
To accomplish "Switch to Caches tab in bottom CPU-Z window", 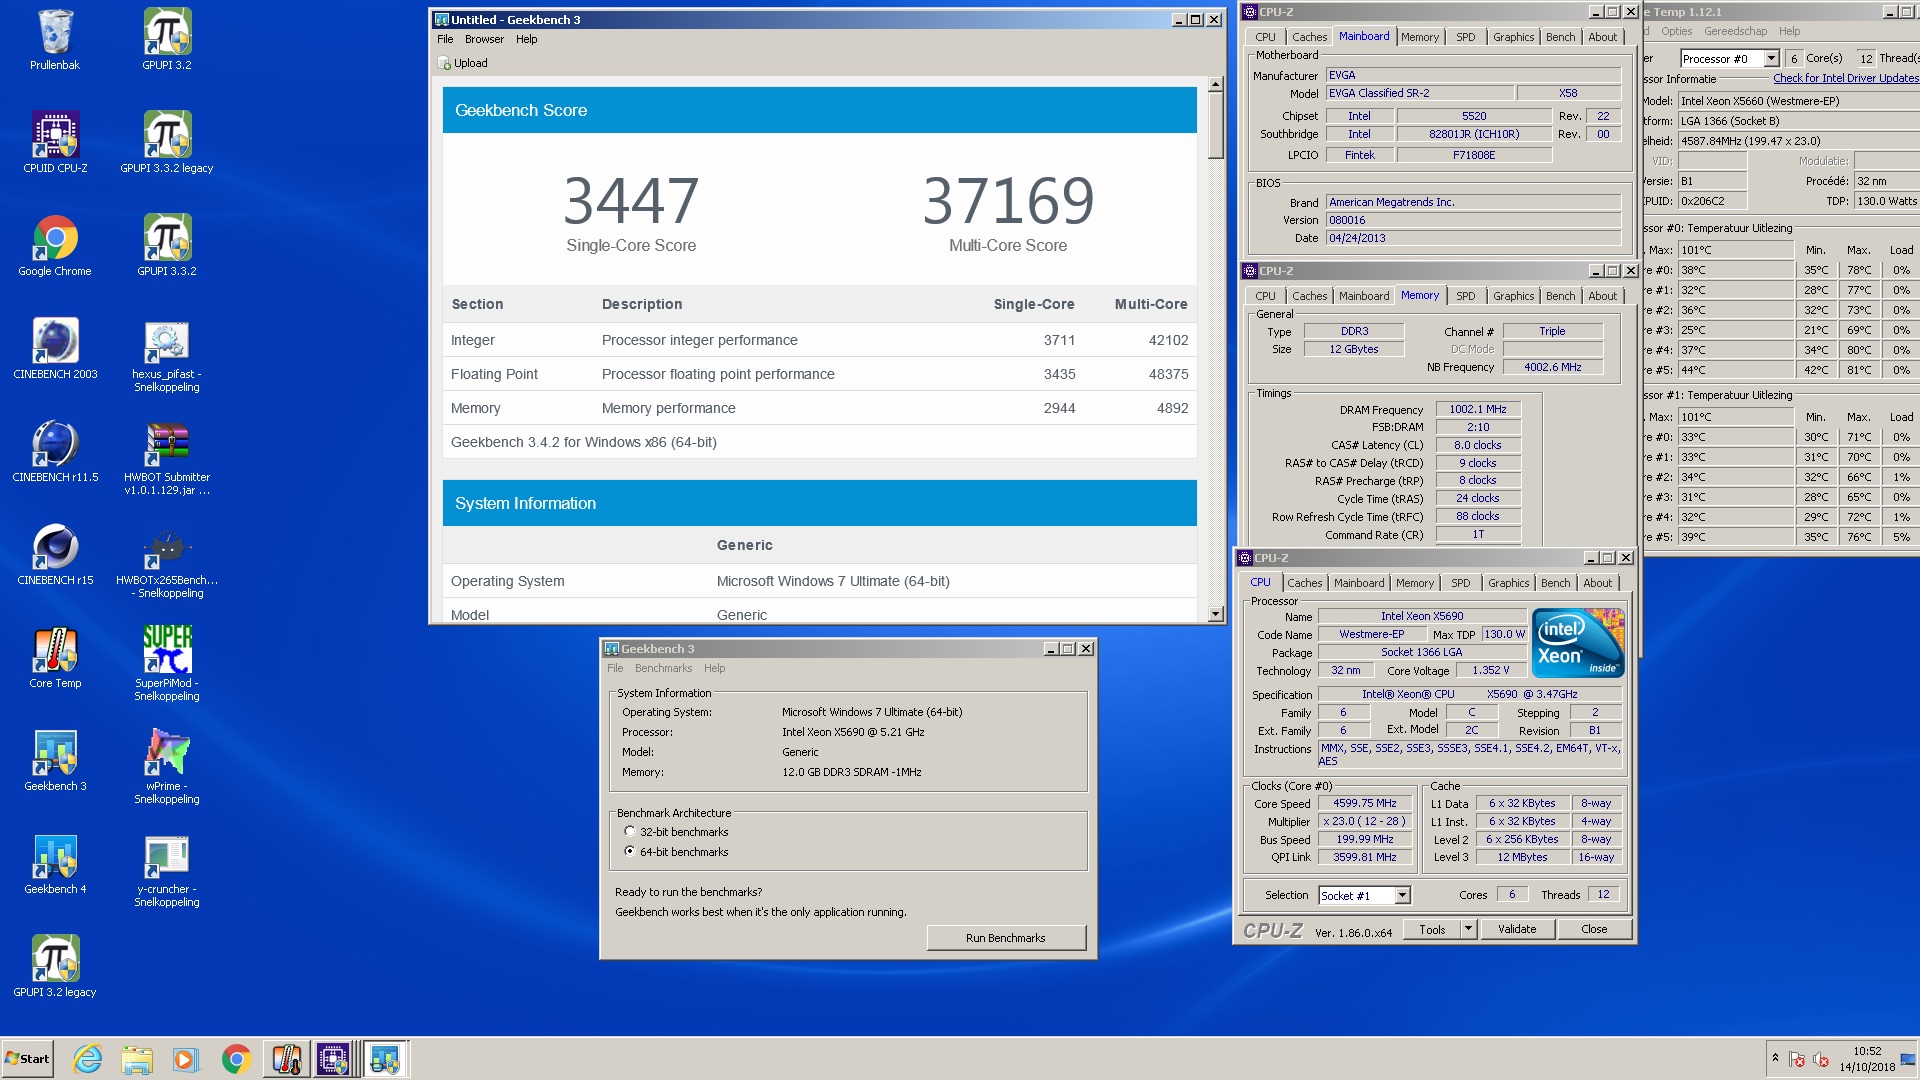I will pyautogui.click(x=1304, y=583).
